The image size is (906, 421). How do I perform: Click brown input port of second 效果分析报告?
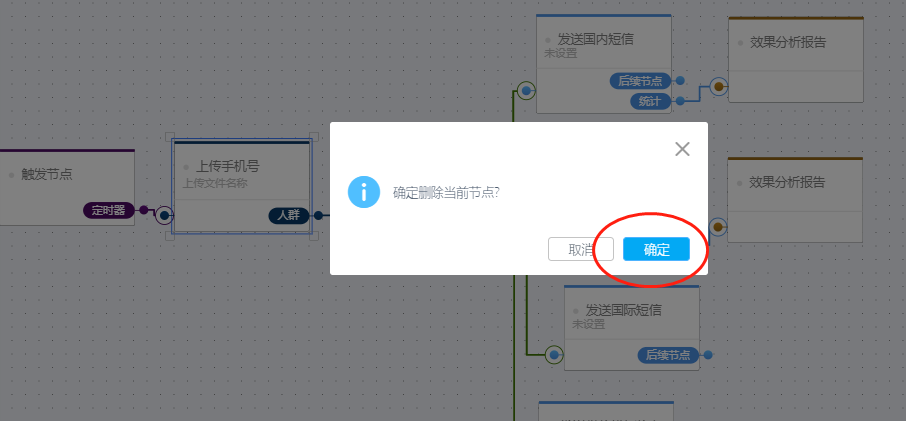tap(718, 227)
